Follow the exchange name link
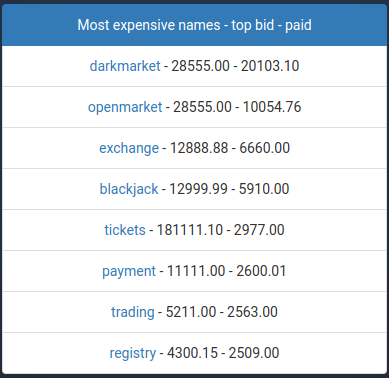The width and height of the screenshot is (389, 378). point(129,148)
